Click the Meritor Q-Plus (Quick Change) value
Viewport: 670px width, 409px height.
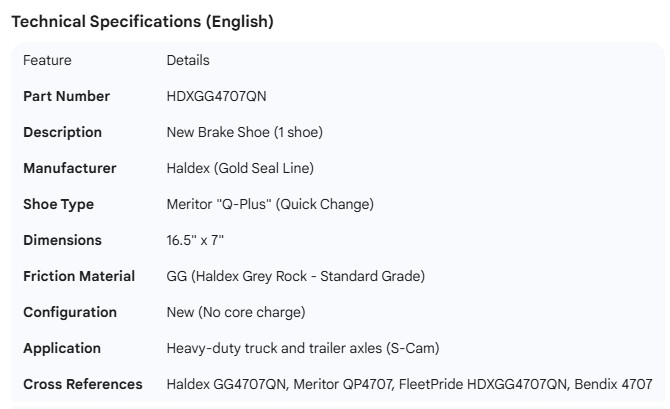(270, 204)
